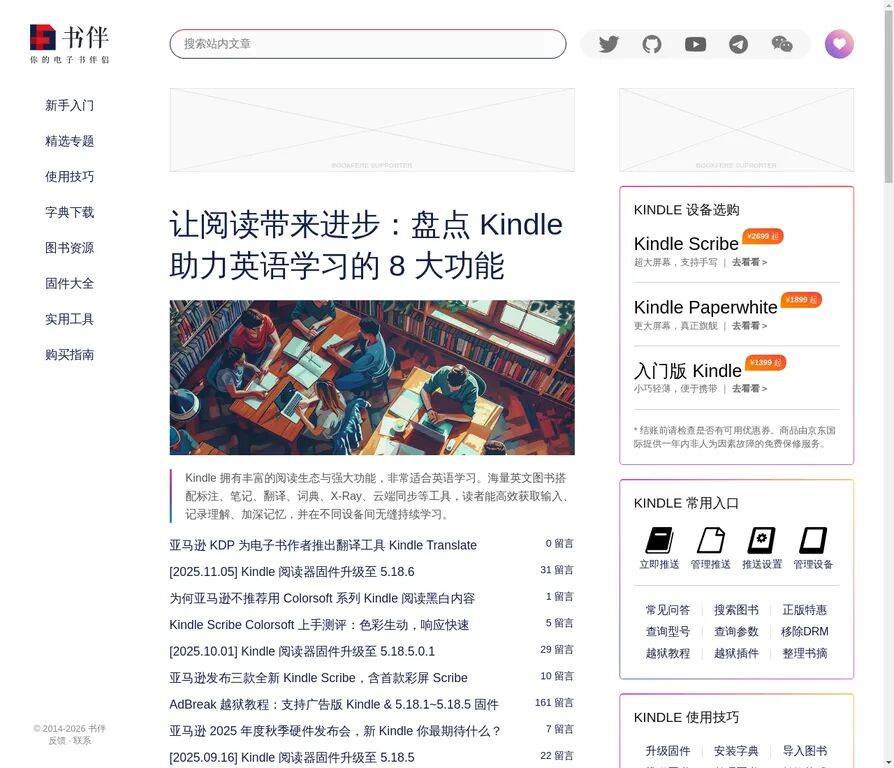
Task: Open the 越狱教程 link
Action: tap(668, 653)
